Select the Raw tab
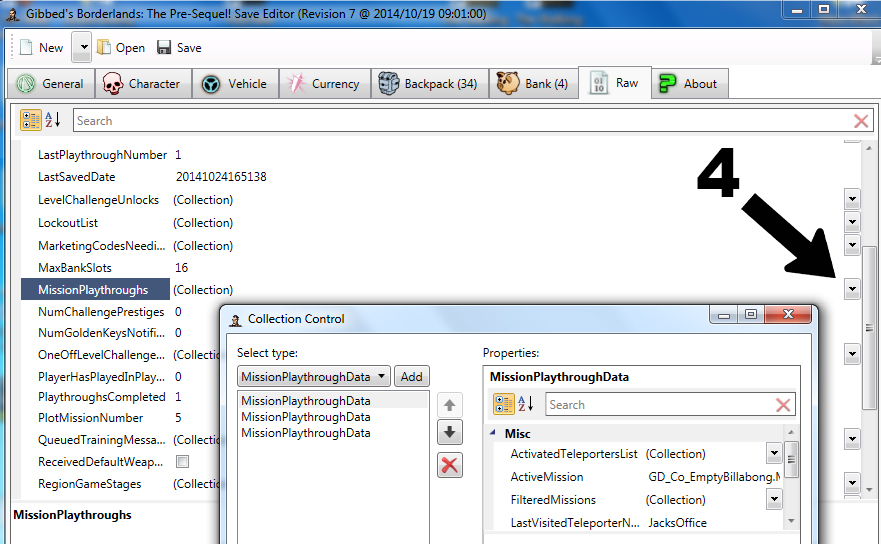The width and height of the screenshot is (881, 544). click(615, 83)
